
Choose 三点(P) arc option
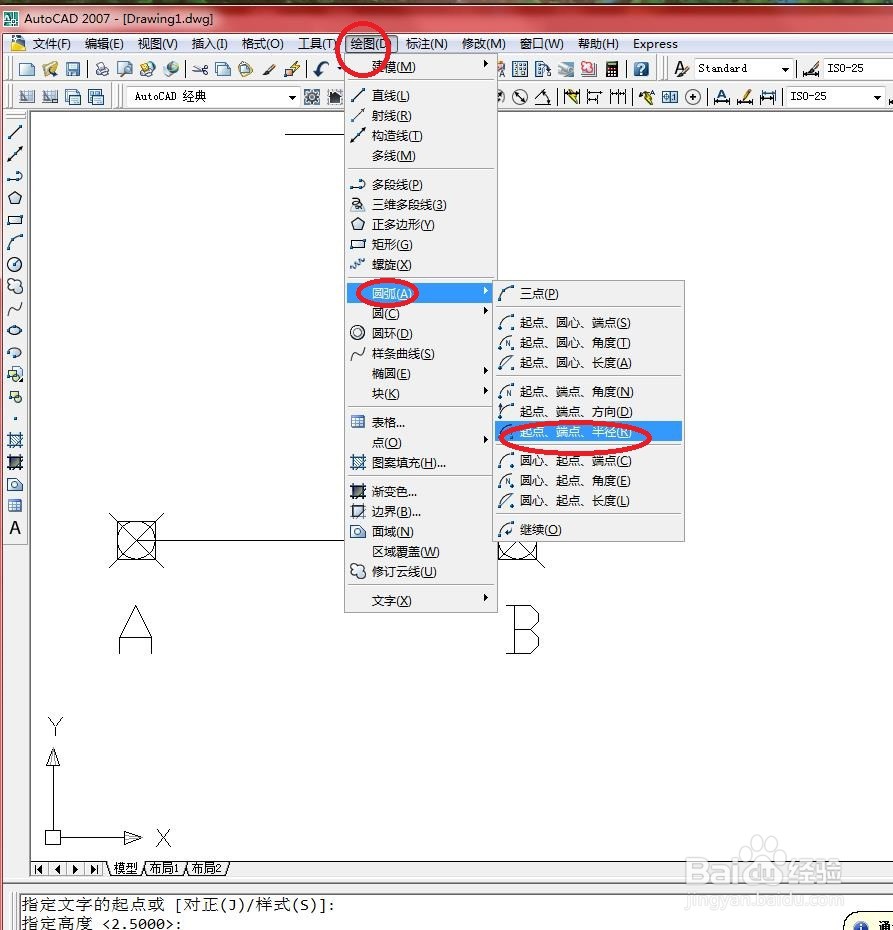click(588, 293)
